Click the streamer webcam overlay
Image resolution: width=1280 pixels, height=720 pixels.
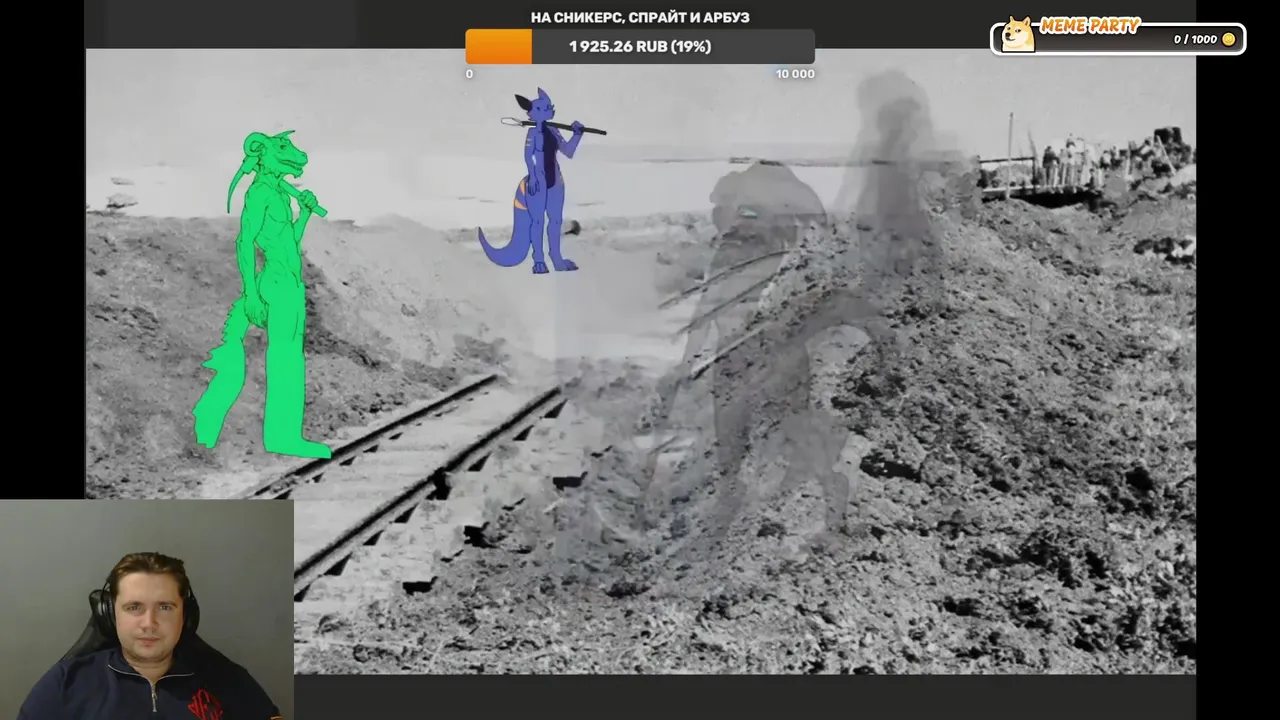coord(147,610)
